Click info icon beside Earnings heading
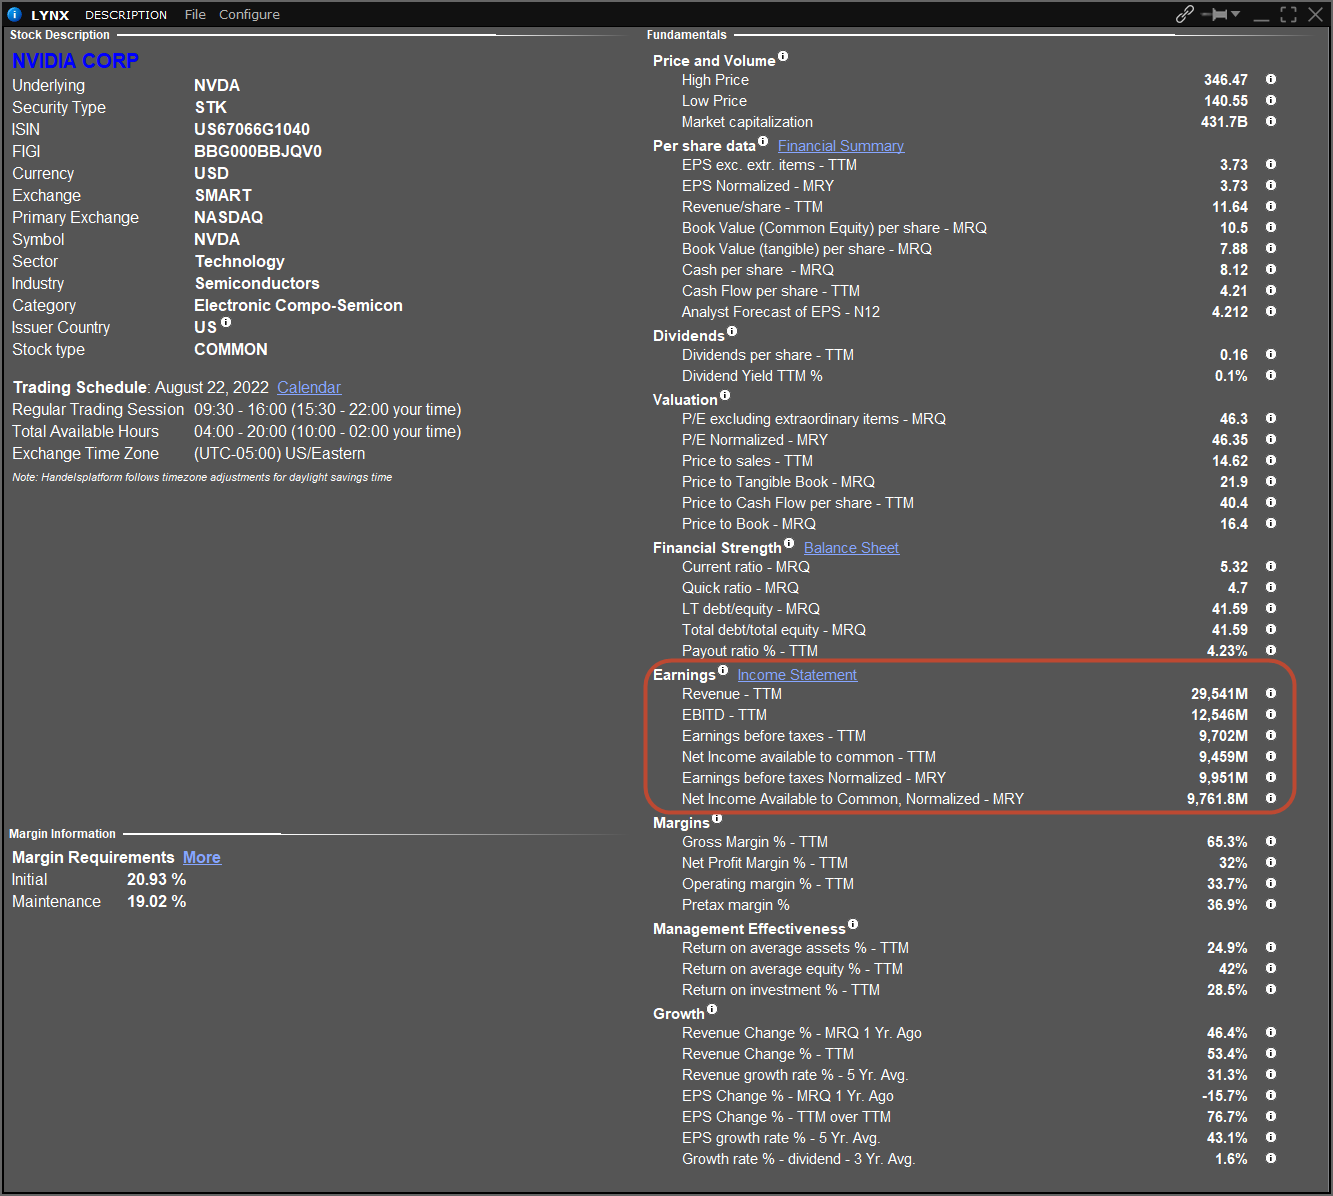The width and height of the screenshot is (1333, 1196). [x=723, y=670]
